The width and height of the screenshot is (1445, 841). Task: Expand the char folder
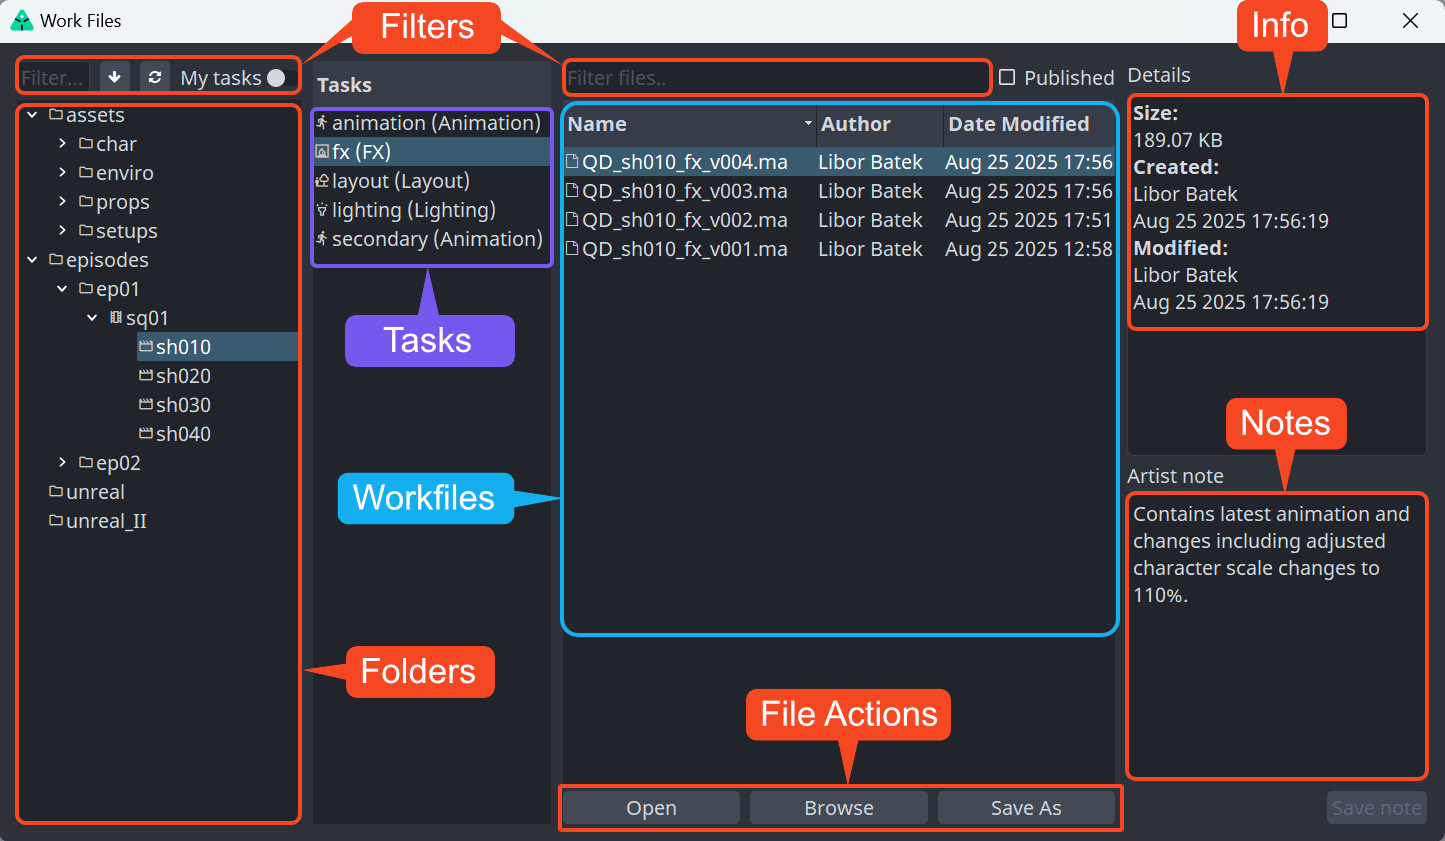(62, 144)
